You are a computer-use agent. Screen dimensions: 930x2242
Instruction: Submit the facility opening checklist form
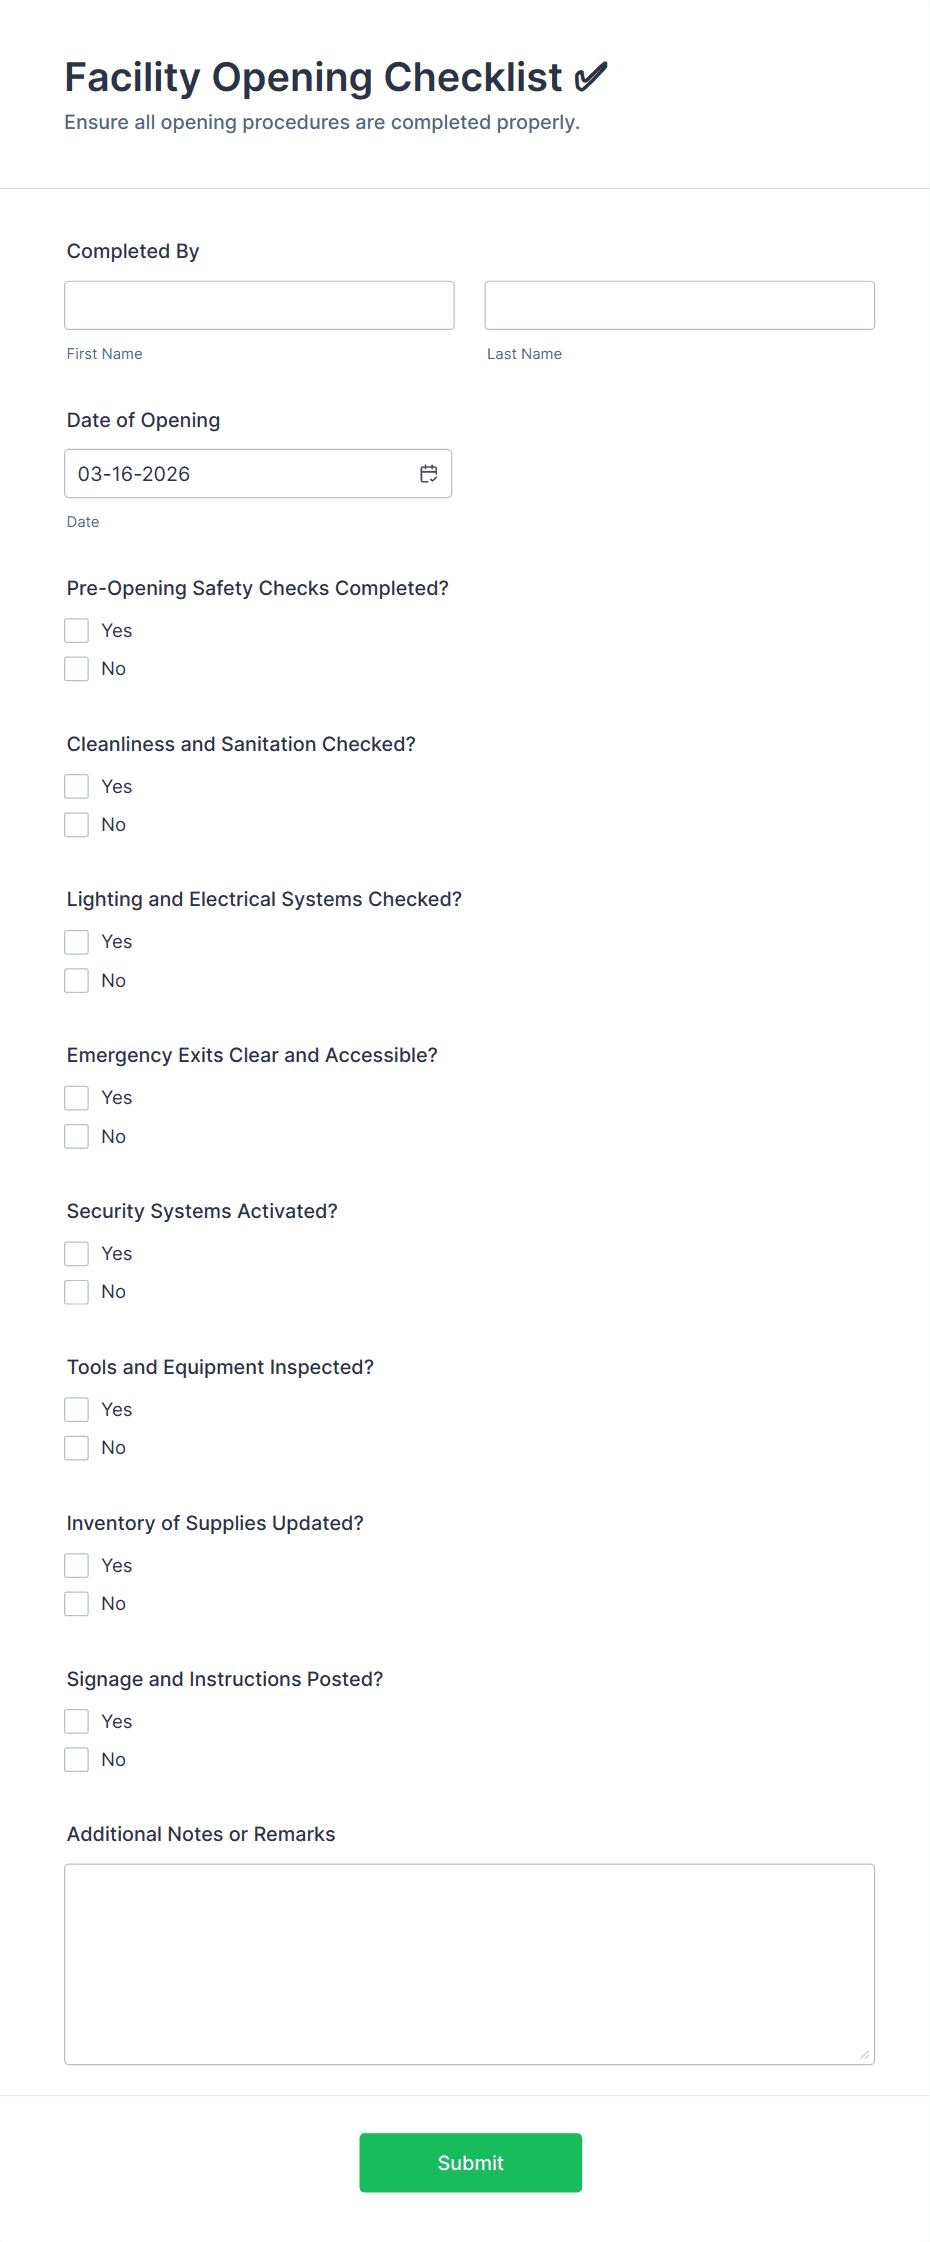pyautogui.click(x=471, y=2163)
